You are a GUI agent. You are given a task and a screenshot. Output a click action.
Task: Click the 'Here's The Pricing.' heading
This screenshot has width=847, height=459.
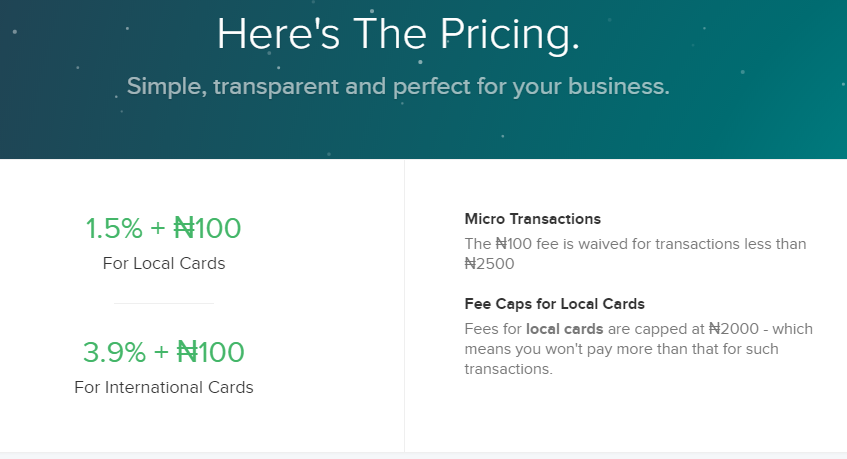pos(398,35)
